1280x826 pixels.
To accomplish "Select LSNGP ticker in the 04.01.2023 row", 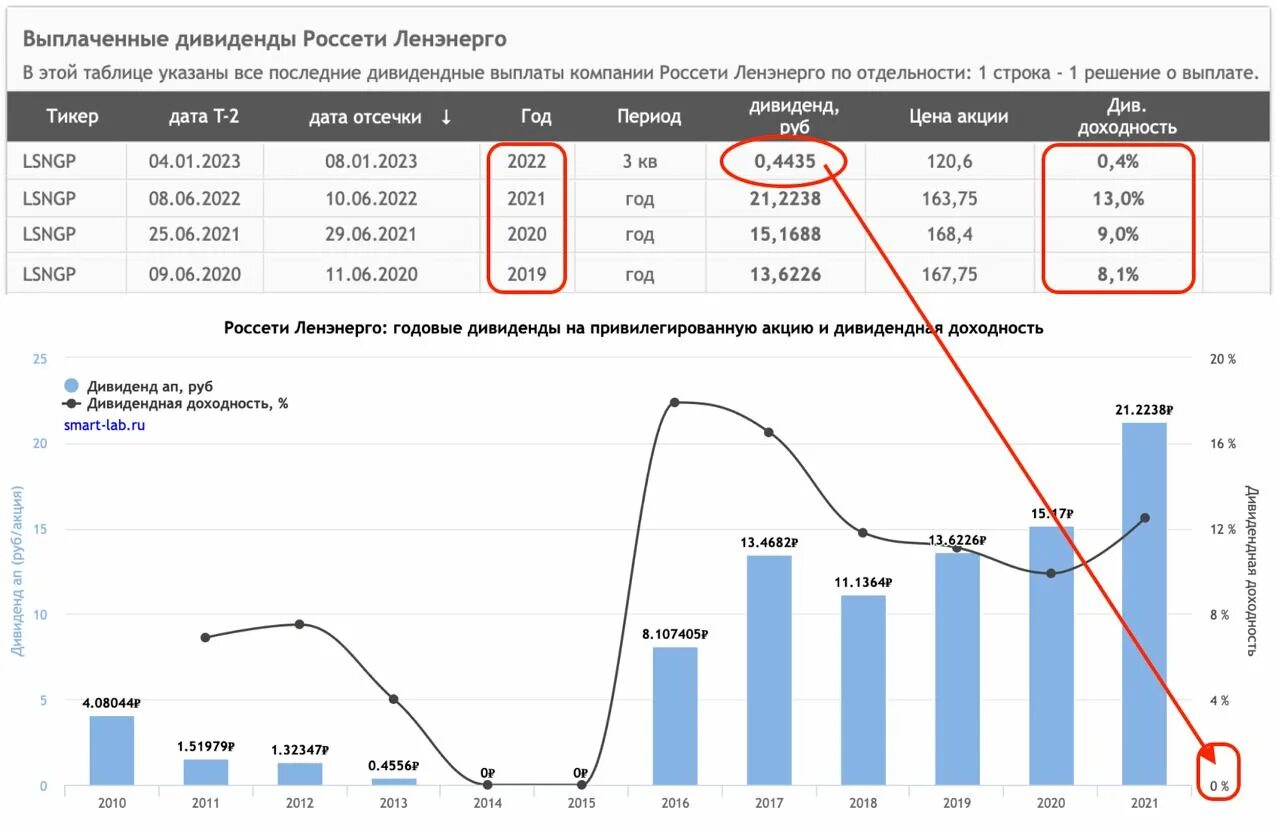I will pyautogui.click(x=49, y=161).
